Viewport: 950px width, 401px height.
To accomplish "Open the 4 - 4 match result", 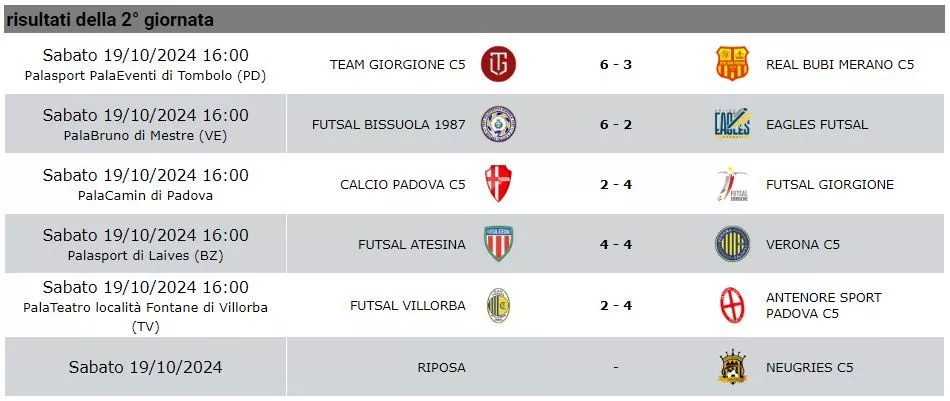I will point(616,245).
